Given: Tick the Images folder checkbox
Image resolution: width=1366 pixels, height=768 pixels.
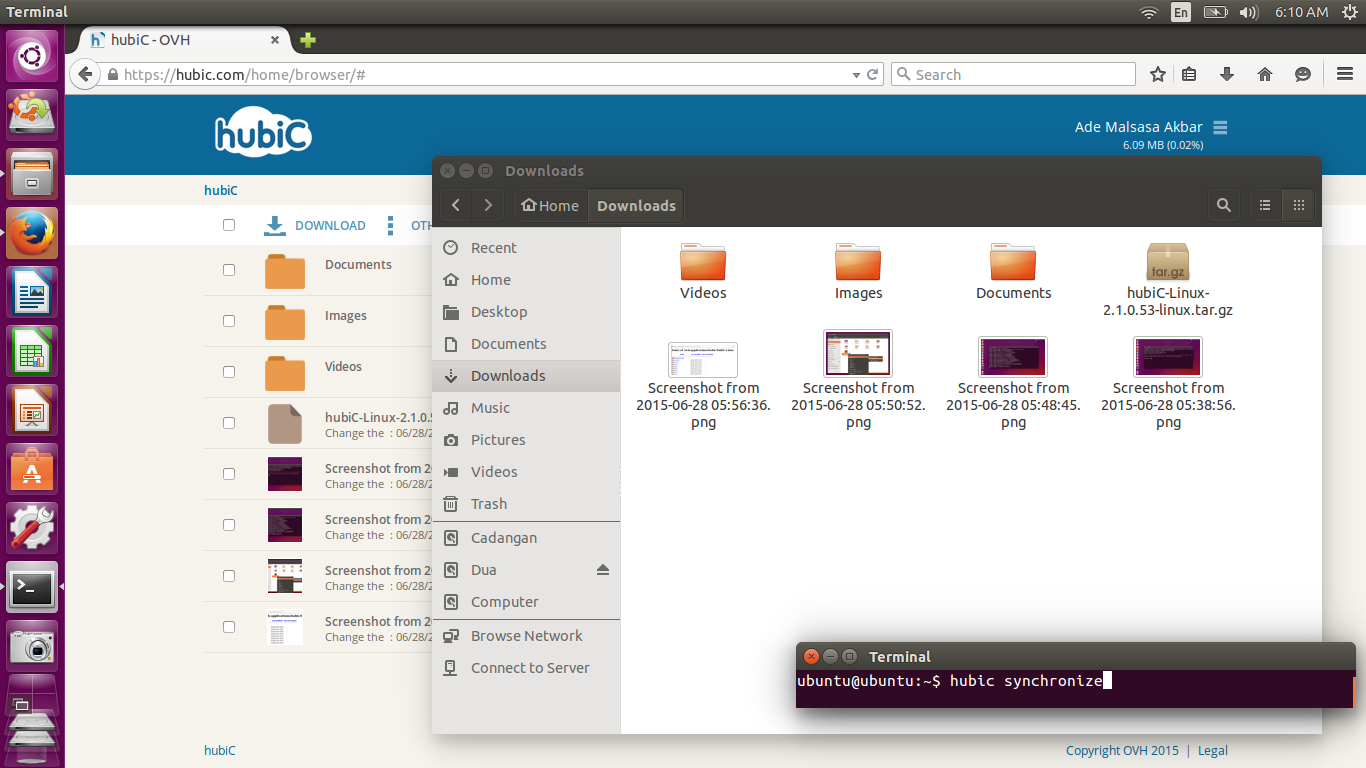Looking at the screenshot, I should pos(229,321).
